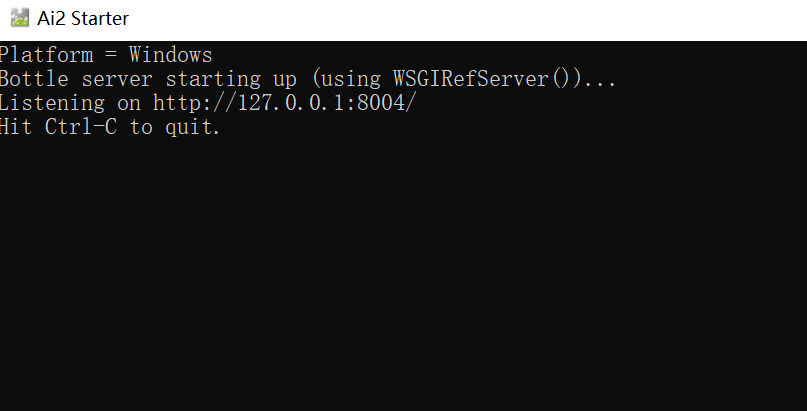Click the word Windows in first line
Screen dimensions: 807x411
click(x=170, y=55)
